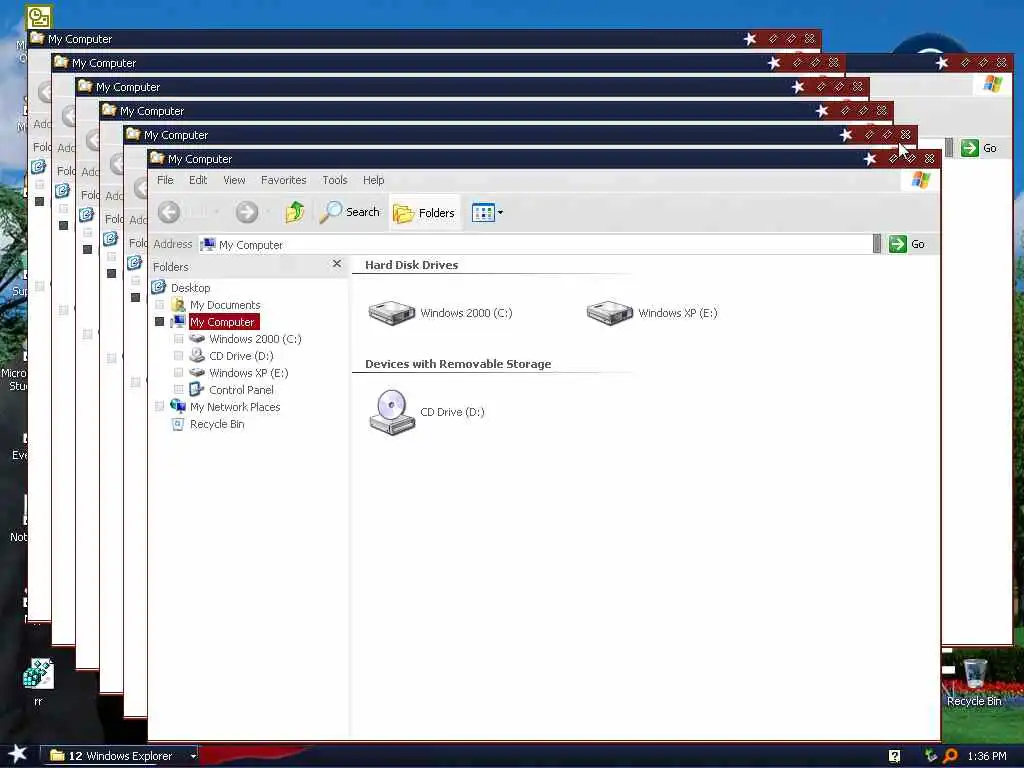
Task: Click the My Documents folder icon in the tree
Action: click(x=178, y=304)
